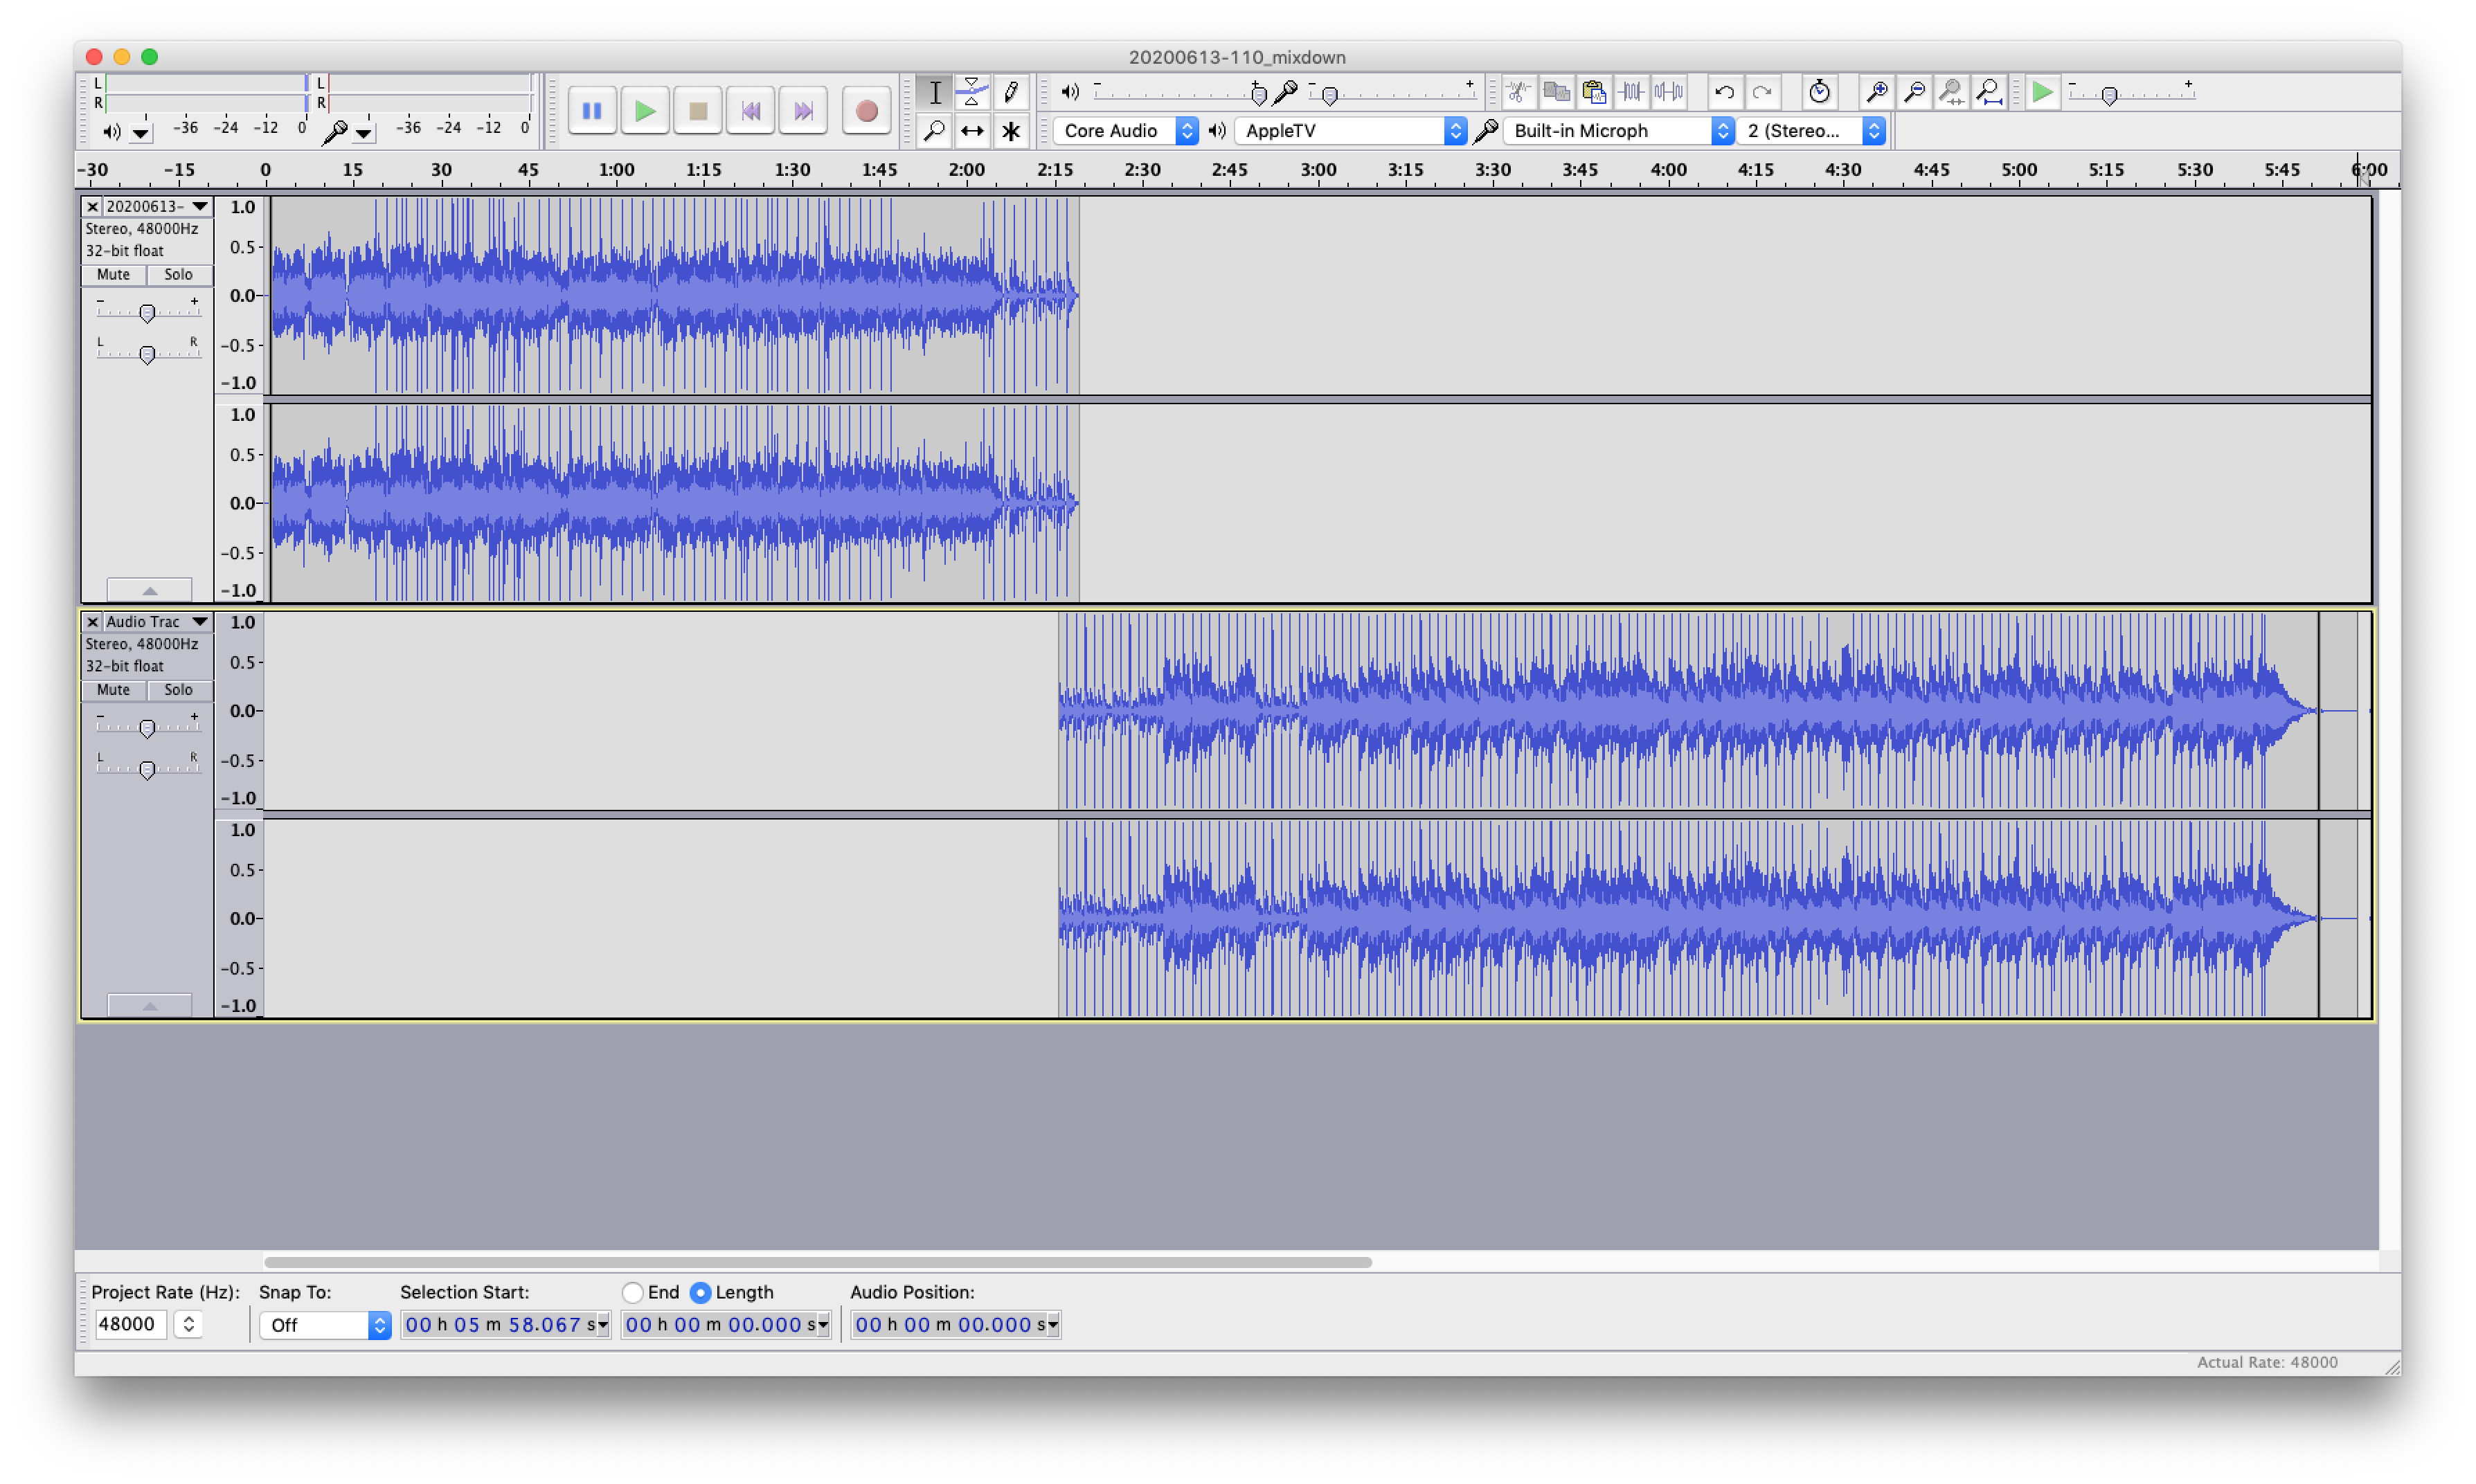Select the Envelope tool
The image size is (2476, 1484).
[971, 92]
